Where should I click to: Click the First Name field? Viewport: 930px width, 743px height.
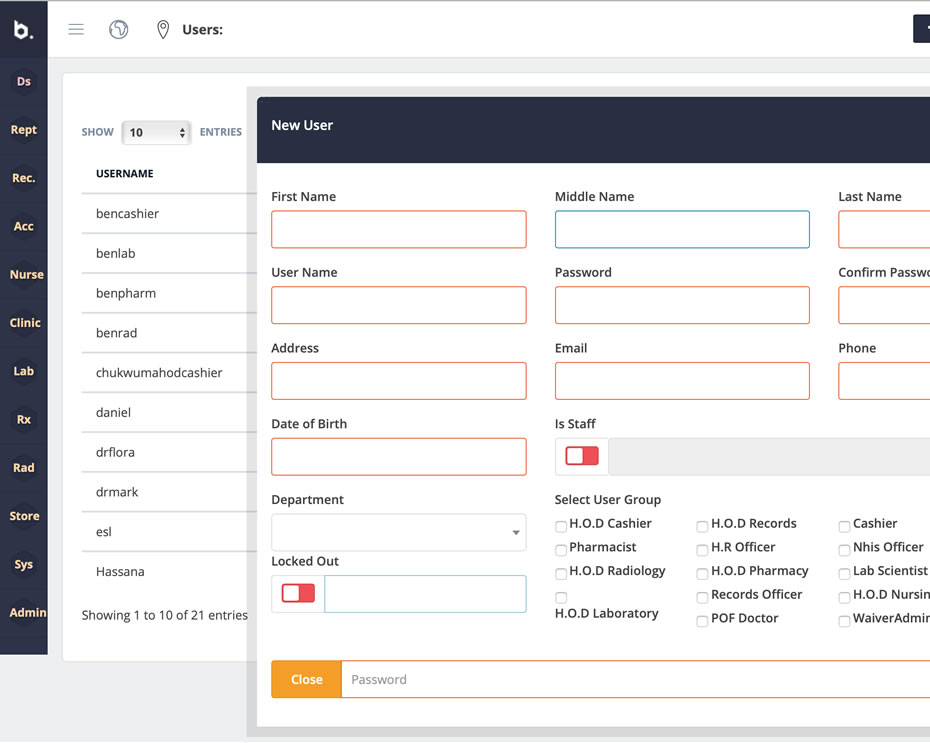point(399,229)
